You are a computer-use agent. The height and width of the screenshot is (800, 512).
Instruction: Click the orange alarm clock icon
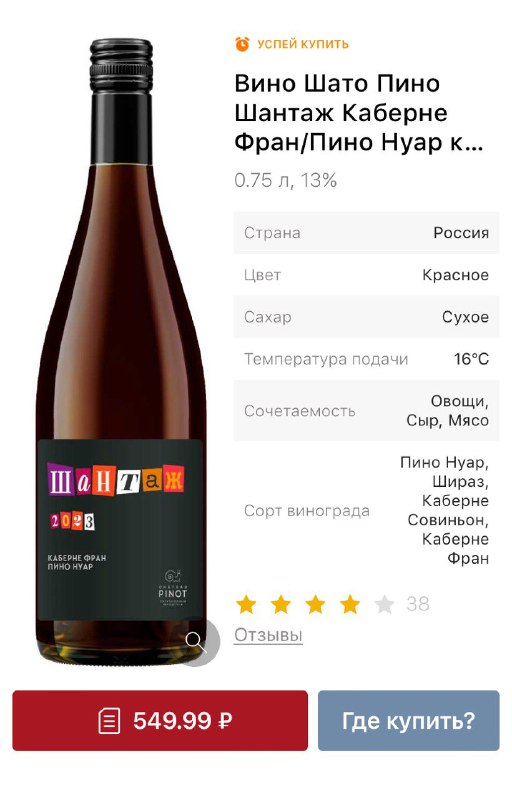[242, 44]
